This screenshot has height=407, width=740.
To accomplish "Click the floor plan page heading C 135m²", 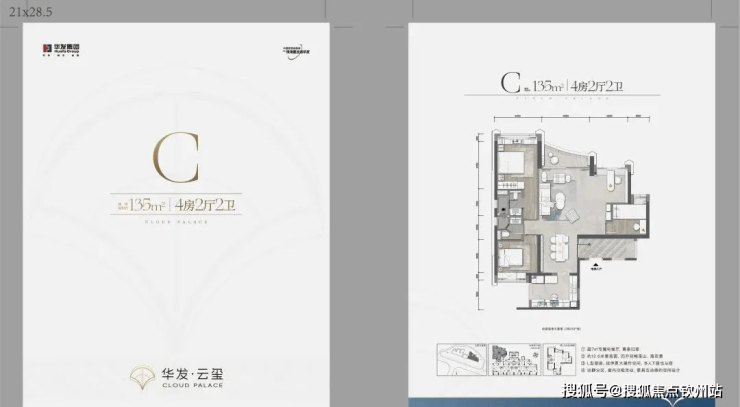I will coord(562,84).
